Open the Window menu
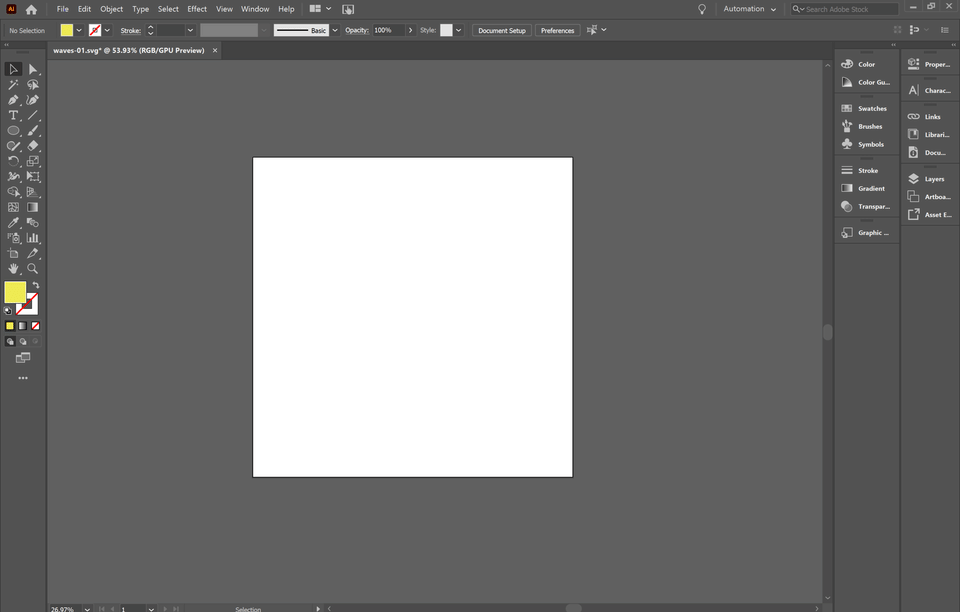Screen dimensions: 960x612 [x=255, y=9]
